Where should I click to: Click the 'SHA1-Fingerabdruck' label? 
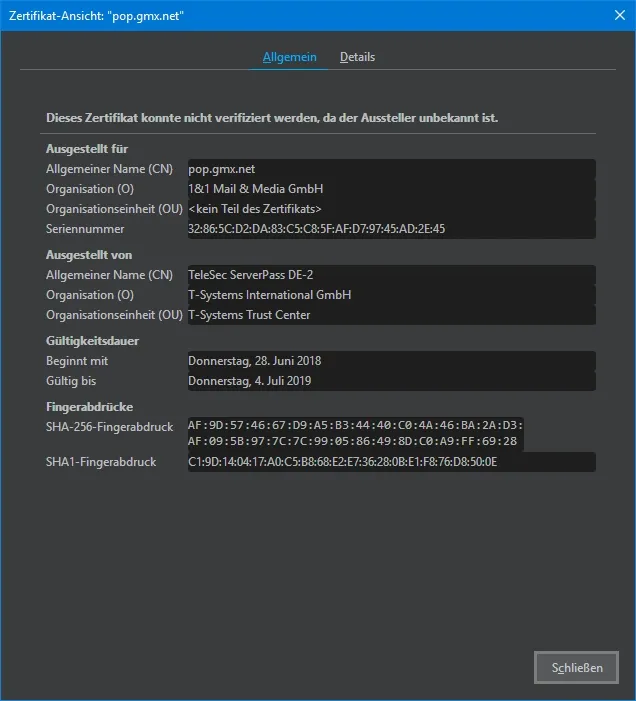coord(101,462)
